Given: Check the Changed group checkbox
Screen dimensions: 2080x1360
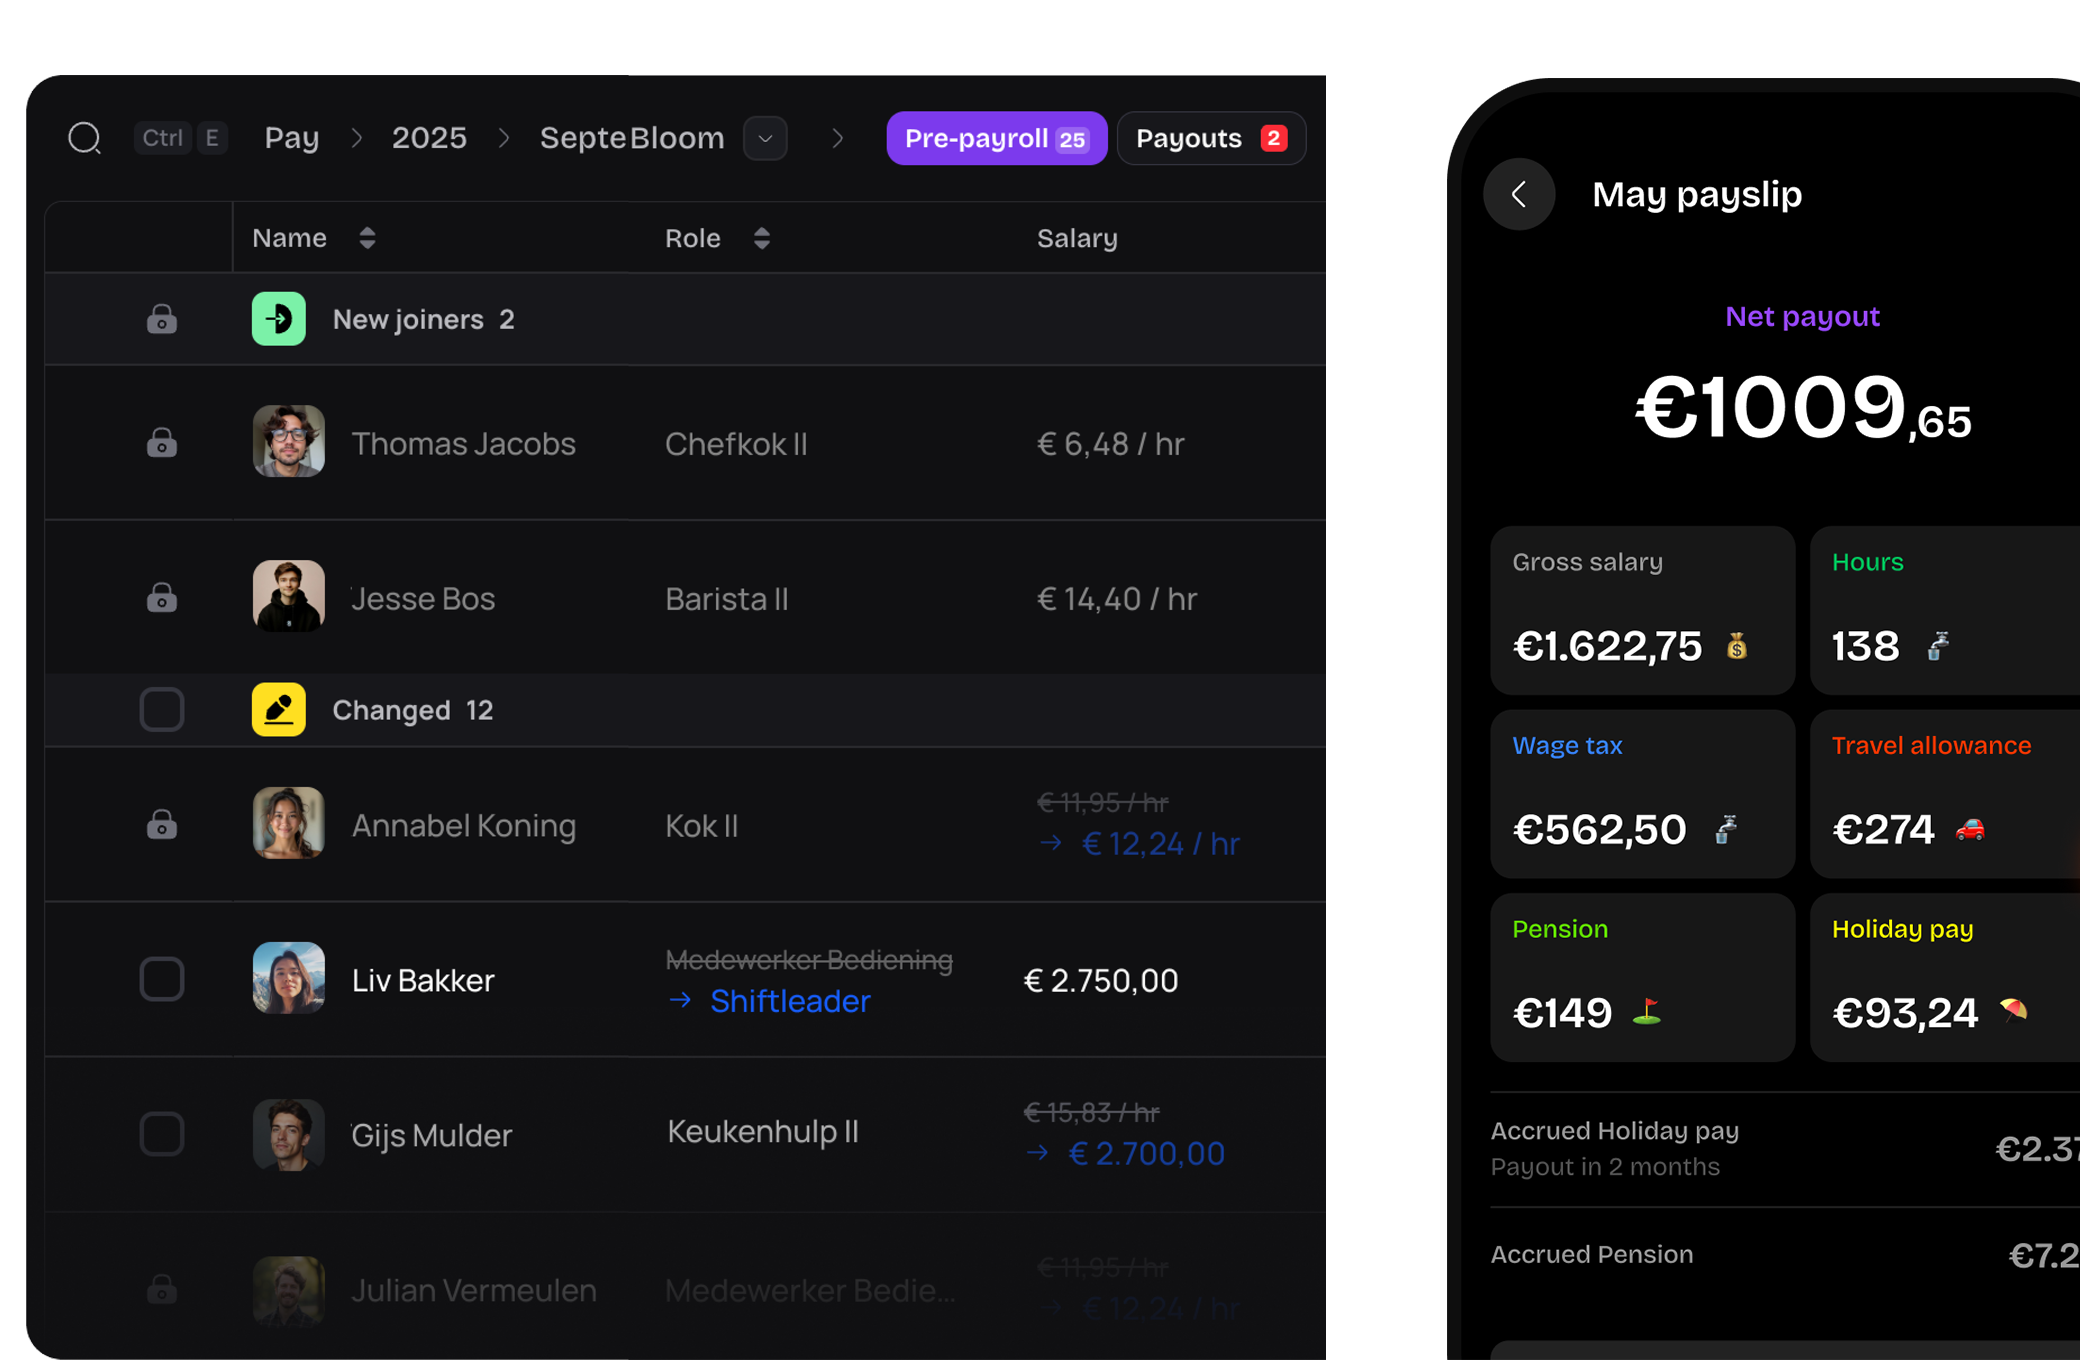Looking at the screenshot, I should tap(162, 710).
